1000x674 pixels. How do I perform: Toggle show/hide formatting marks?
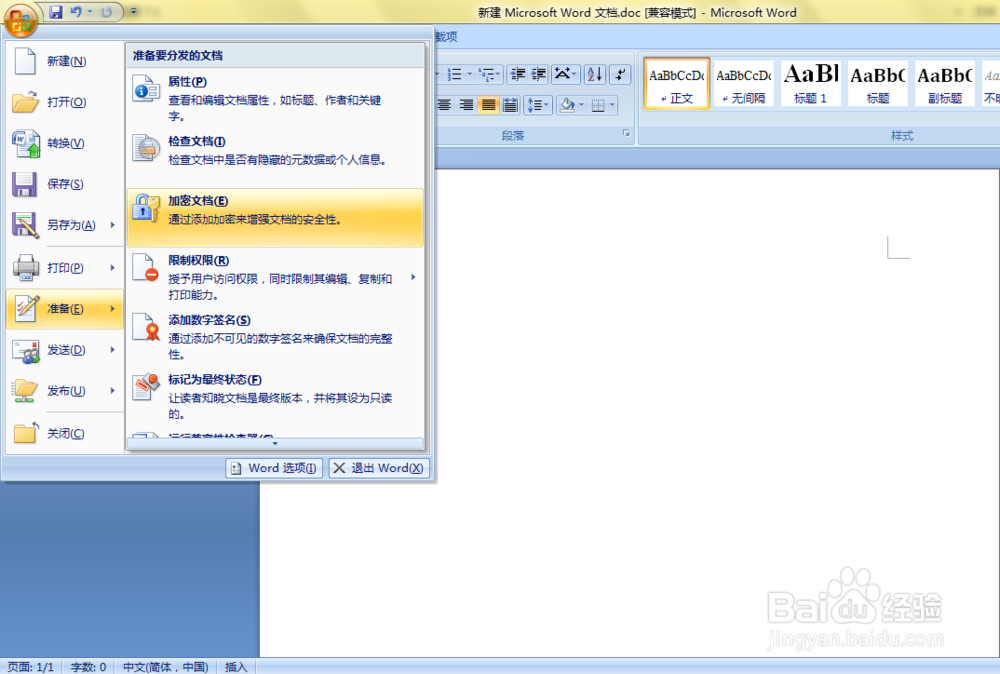click(x=619, y=75)
